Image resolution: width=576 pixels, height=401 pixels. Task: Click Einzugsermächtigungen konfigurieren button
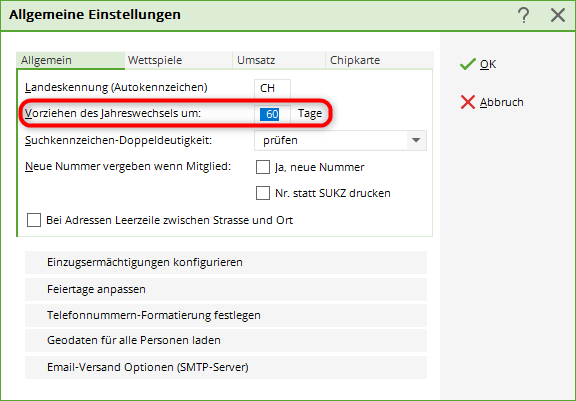[x=226, y=262]
